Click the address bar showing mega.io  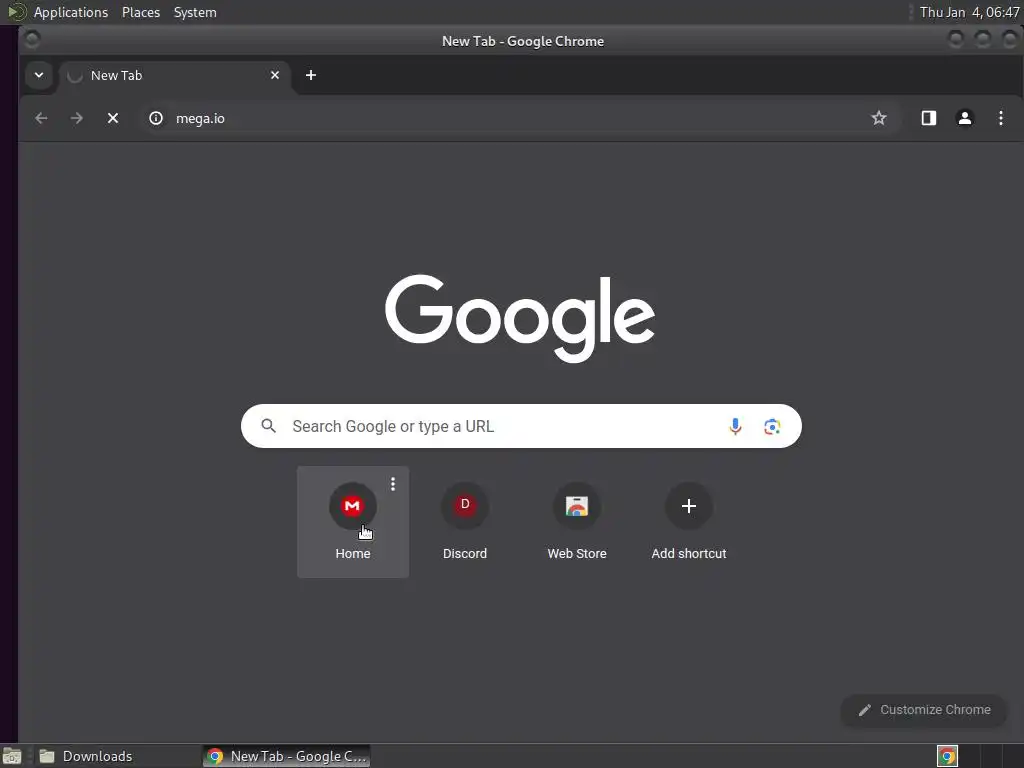tap(521, 118)
